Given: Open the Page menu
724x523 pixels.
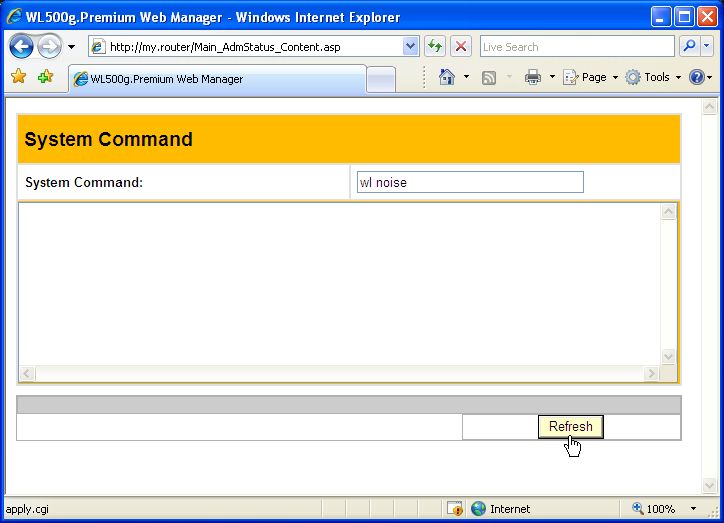Looking at the screenshot, I should click(592, 78).
